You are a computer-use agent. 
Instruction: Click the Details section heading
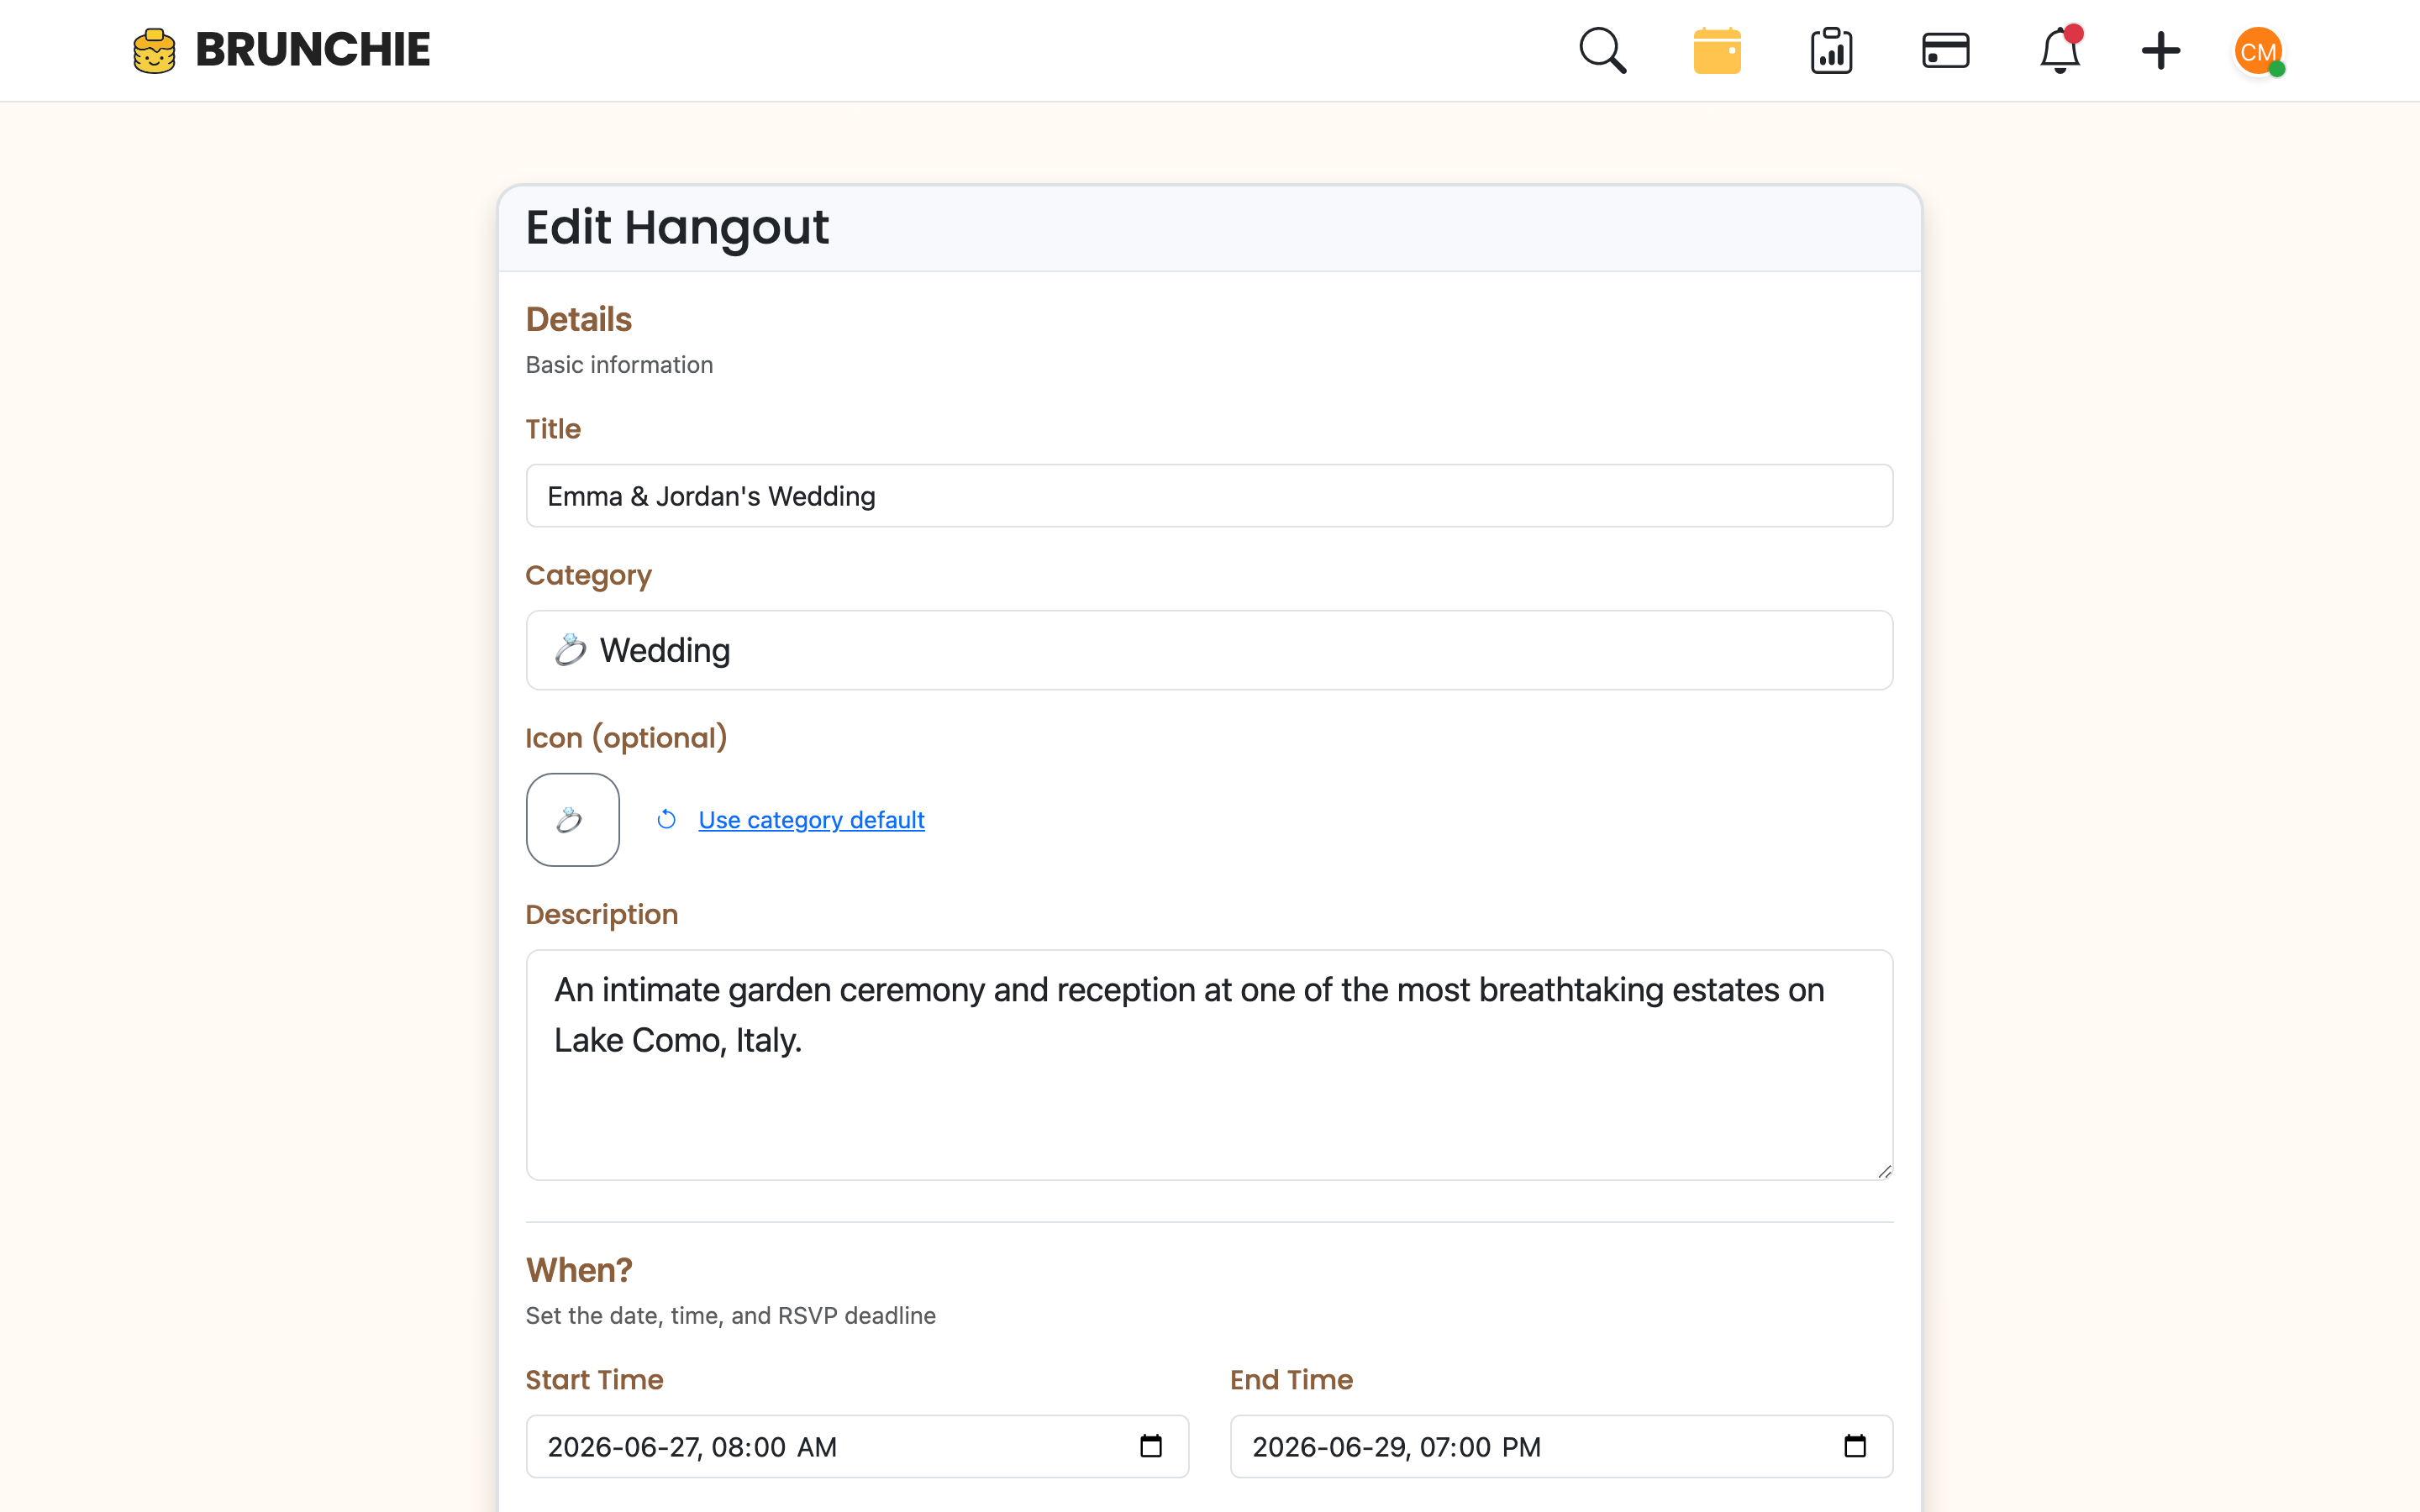pyautogui.click(x=579, y=319)
